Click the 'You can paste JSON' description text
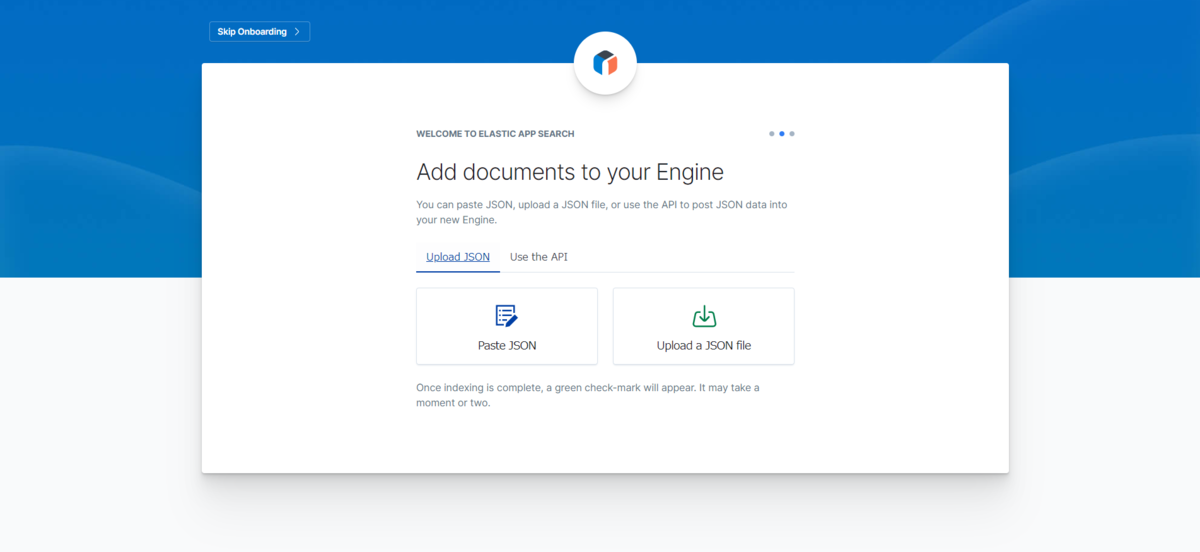1200x552 pixels. [x=602, y=212]
